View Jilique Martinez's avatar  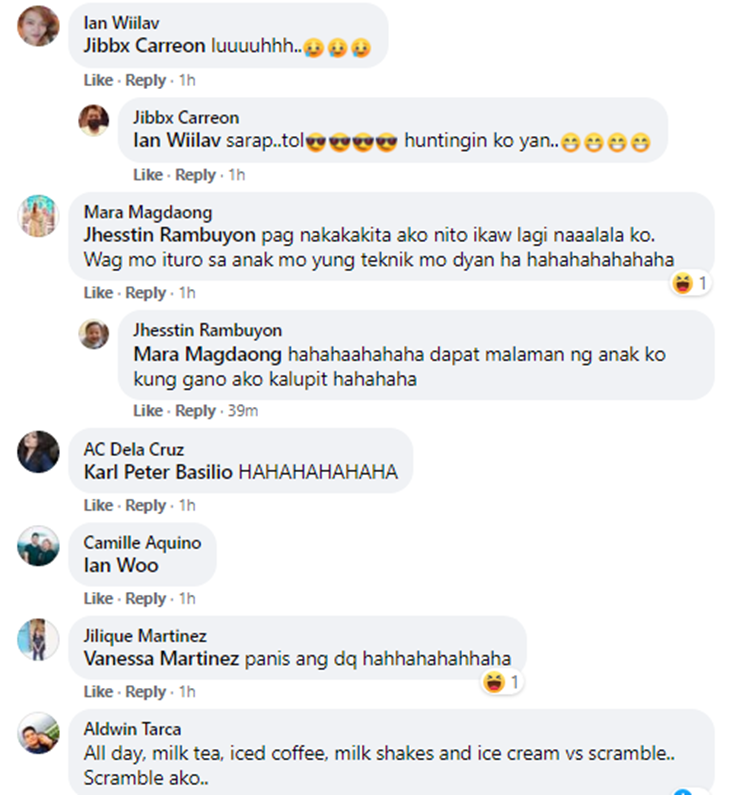(39, 639)
